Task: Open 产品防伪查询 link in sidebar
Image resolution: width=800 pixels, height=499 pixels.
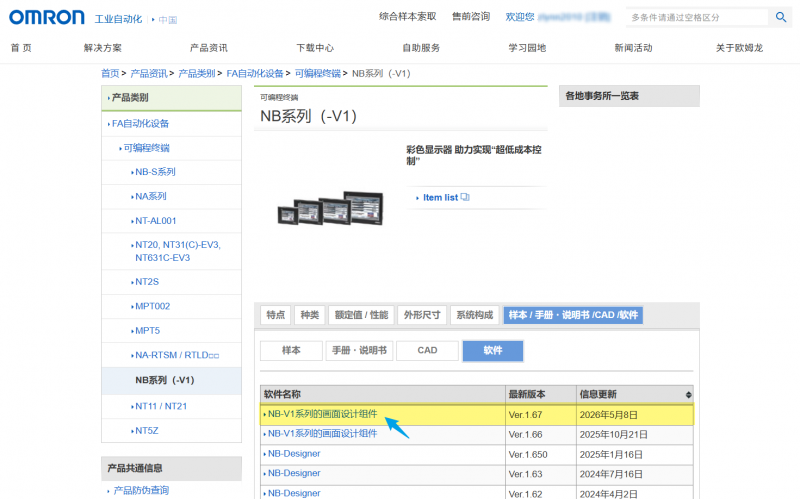Action: pyautogui.click(x=141, y=490)
